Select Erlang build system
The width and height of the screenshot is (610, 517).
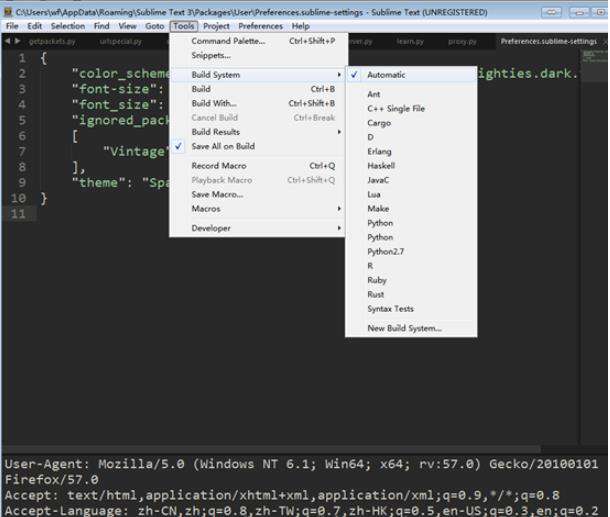pos(411,151)
